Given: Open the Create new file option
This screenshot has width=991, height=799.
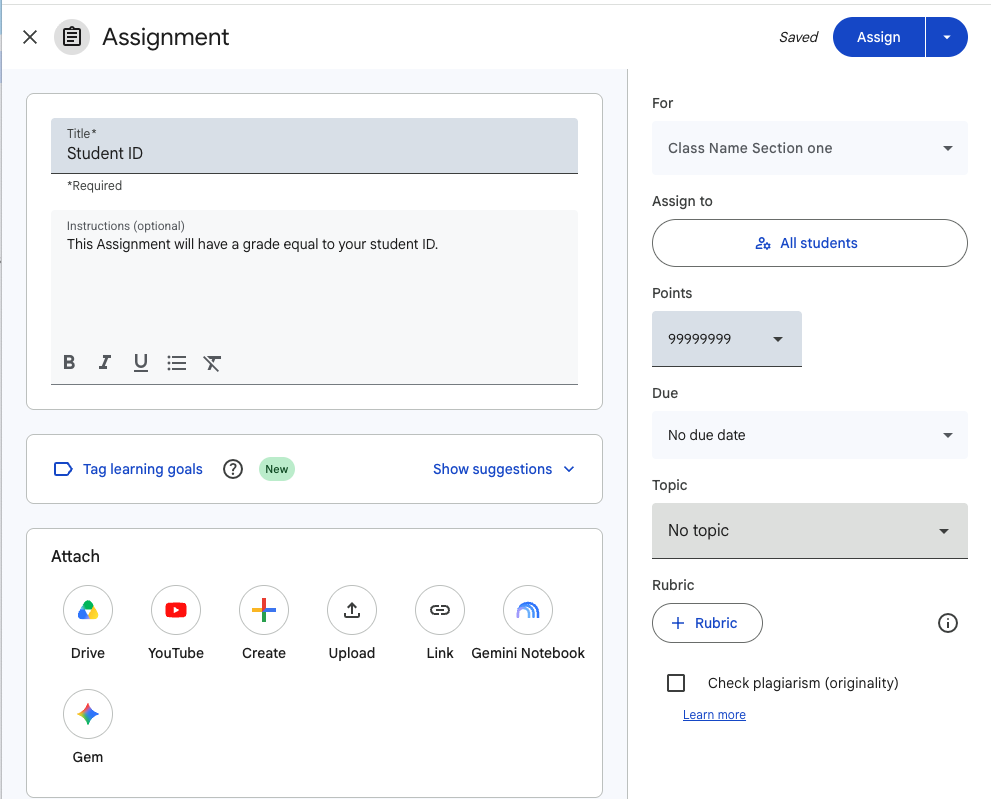Looking at the screenshot, I should (x=264, y=610).
